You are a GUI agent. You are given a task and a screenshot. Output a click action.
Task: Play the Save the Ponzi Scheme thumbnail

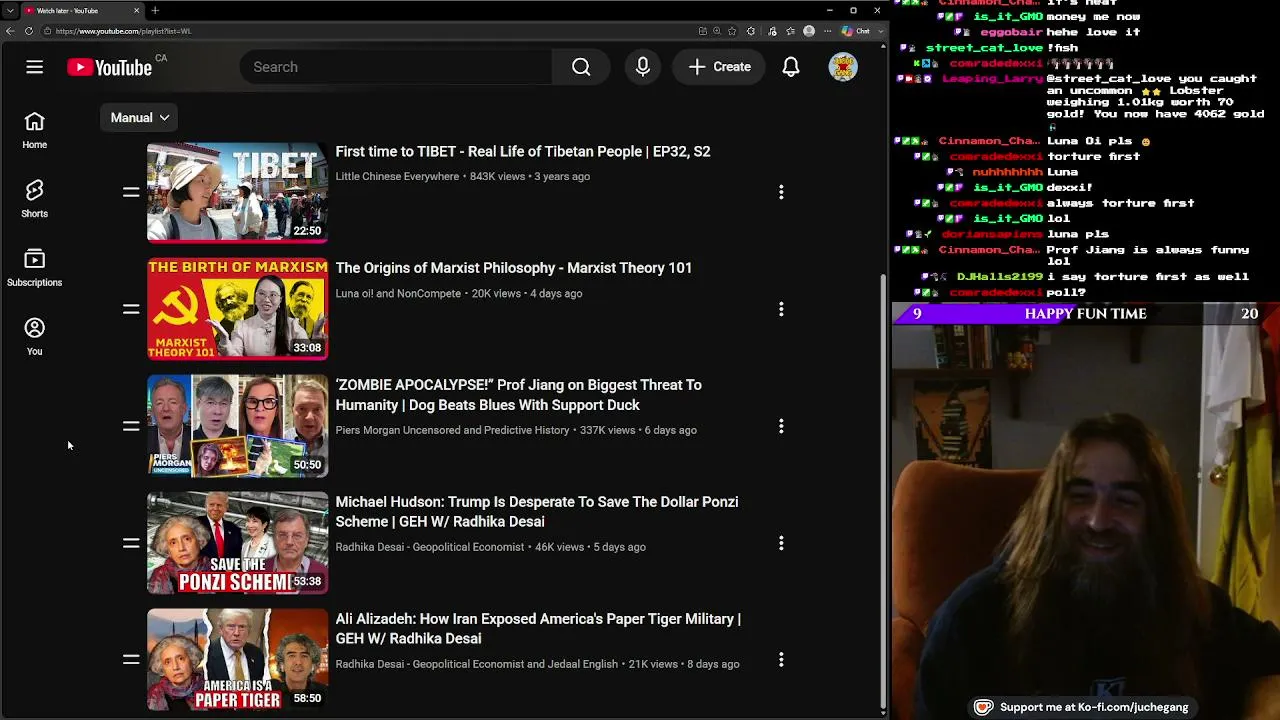click(x=237, y=543)
